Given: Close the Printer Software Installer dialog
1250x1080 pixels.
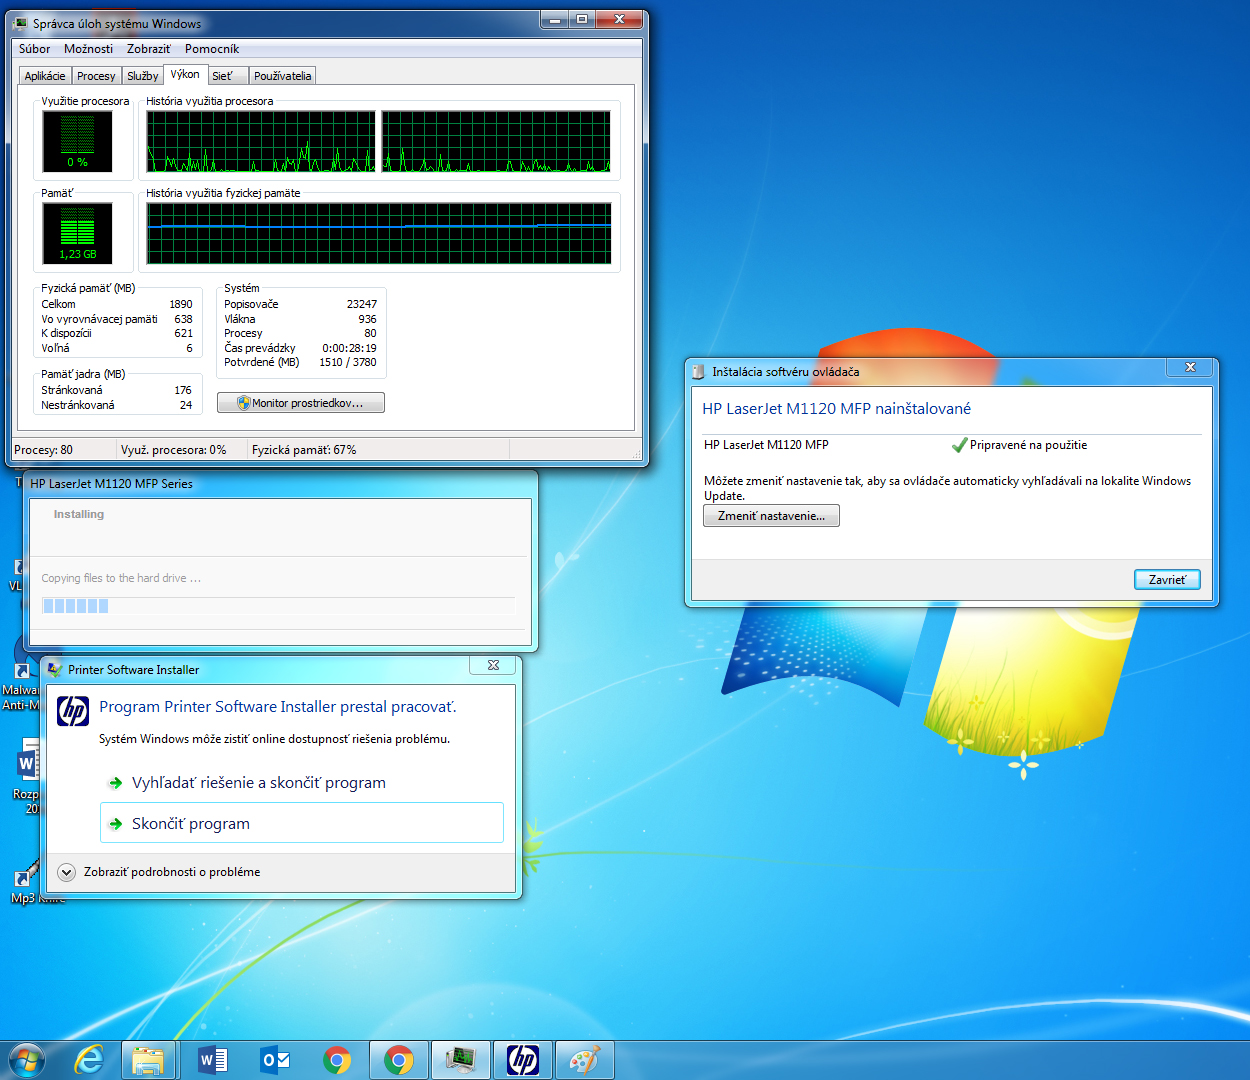Looking at the screenshot, I should click(x=493, y=665).
